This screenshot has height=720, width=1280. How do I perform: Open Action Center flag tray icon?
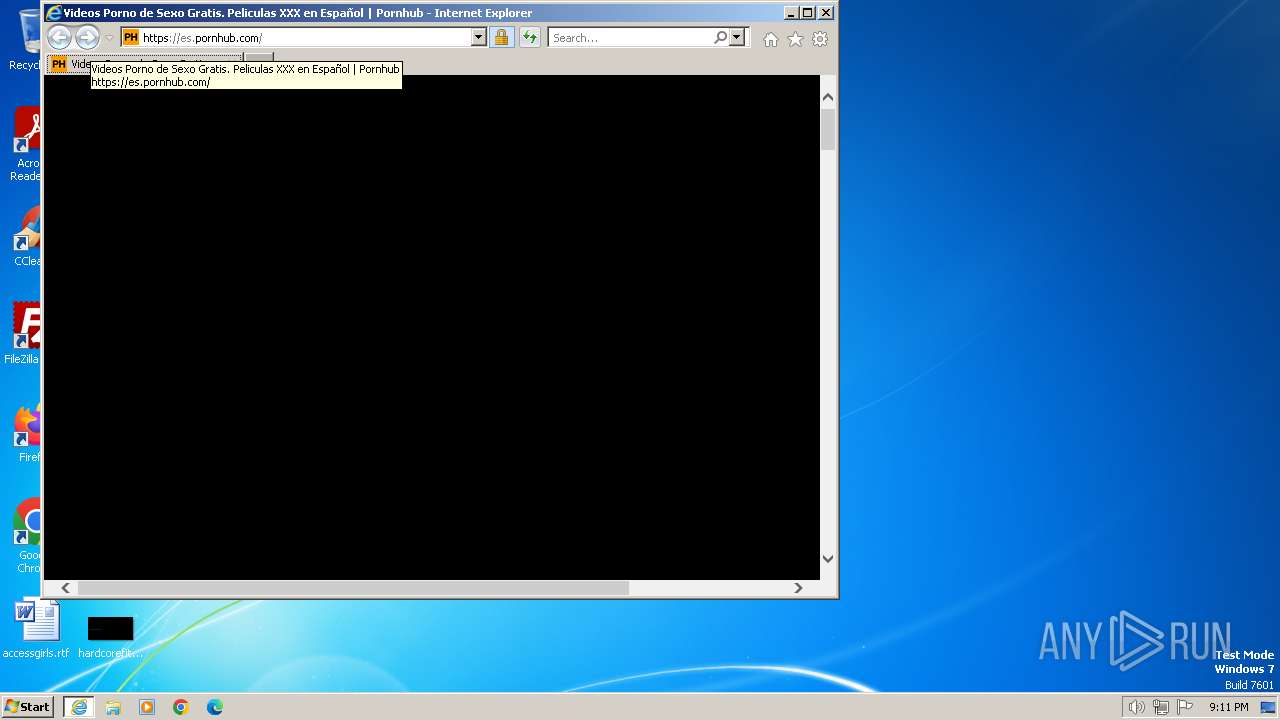point(1185,707)
